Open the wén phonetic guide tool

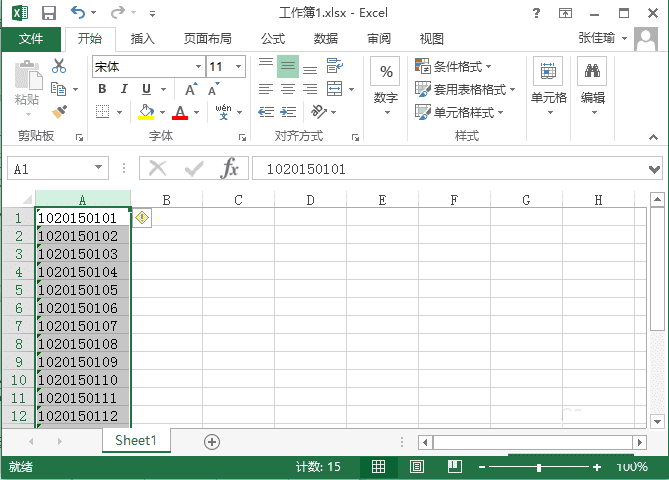click(x=223, y=112)
